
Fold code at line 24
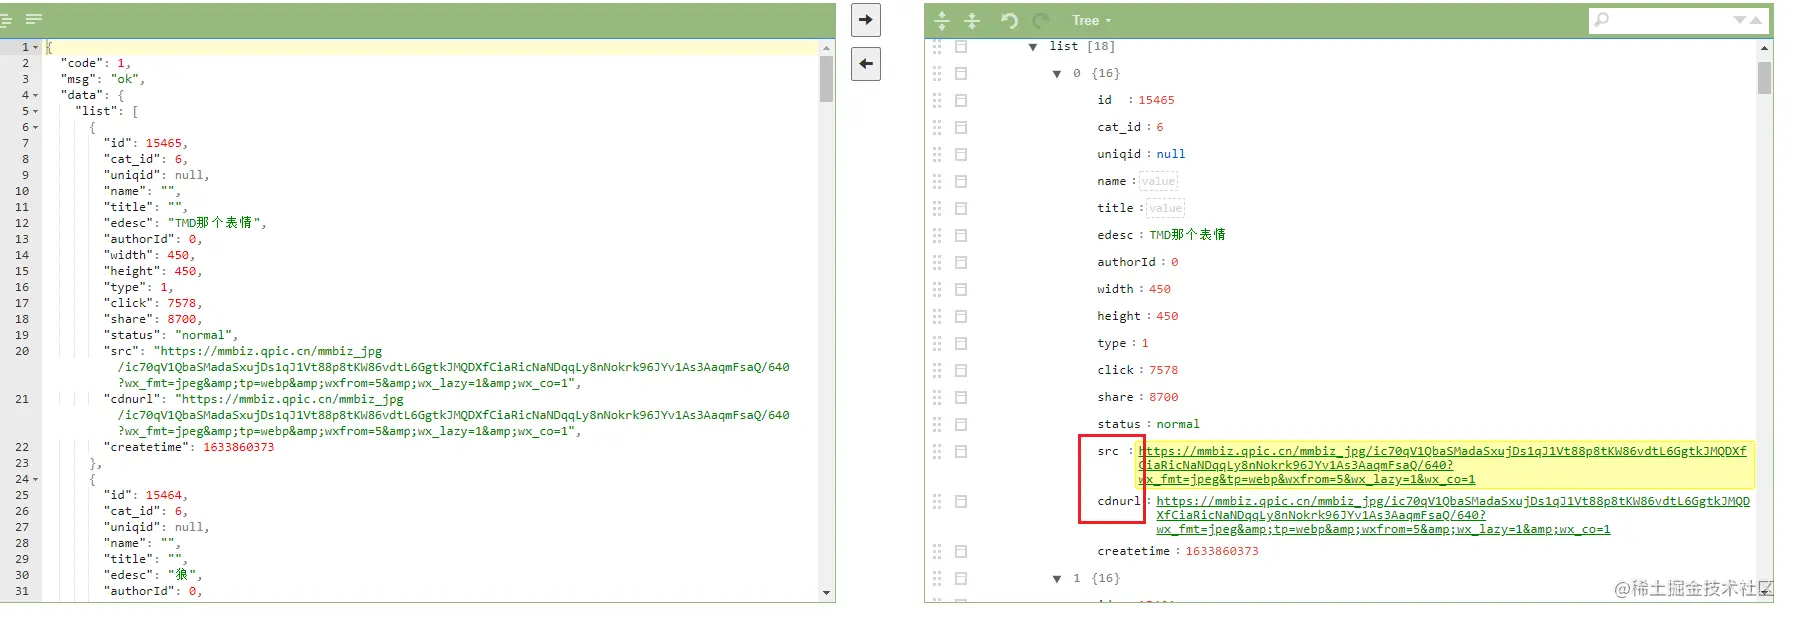(x=36, y=479)
